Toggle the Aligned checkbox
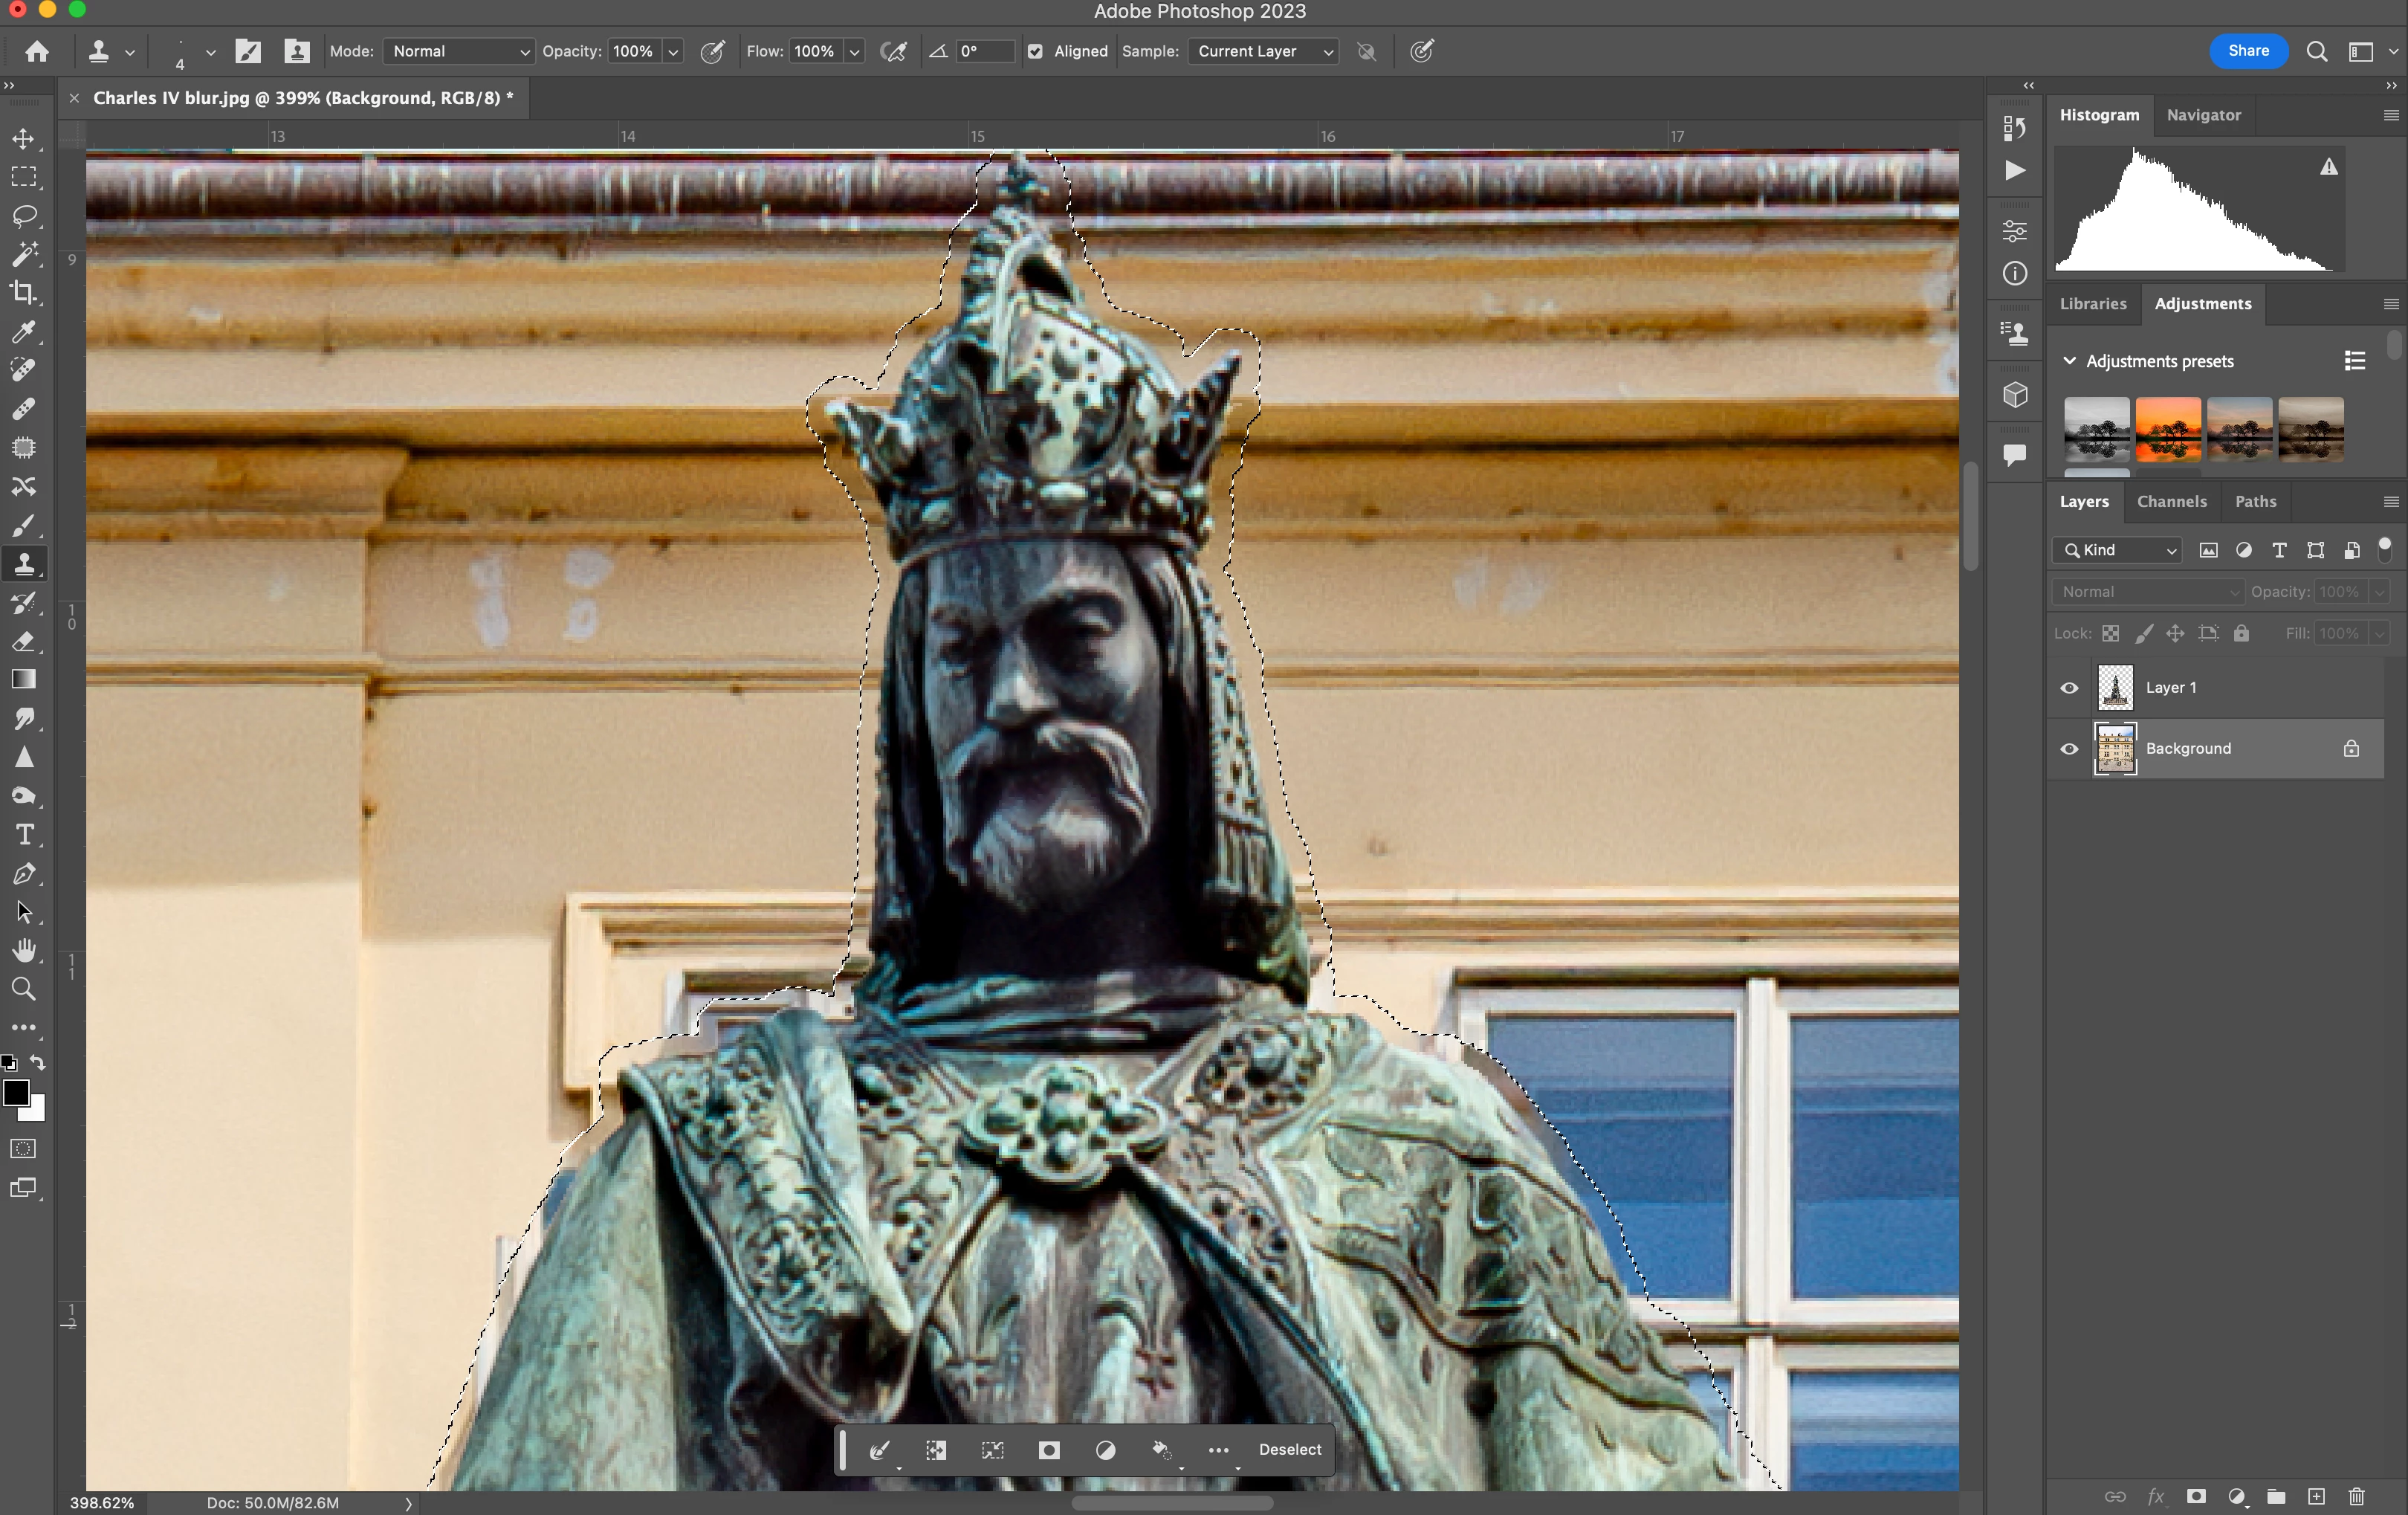2408x1515 pixels. pos(1035,51)
